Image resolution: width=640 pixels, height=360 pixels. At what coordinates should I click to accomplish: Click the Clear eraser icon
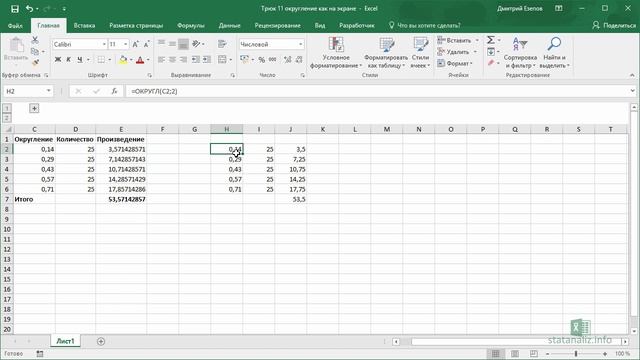tap(491, 62)
